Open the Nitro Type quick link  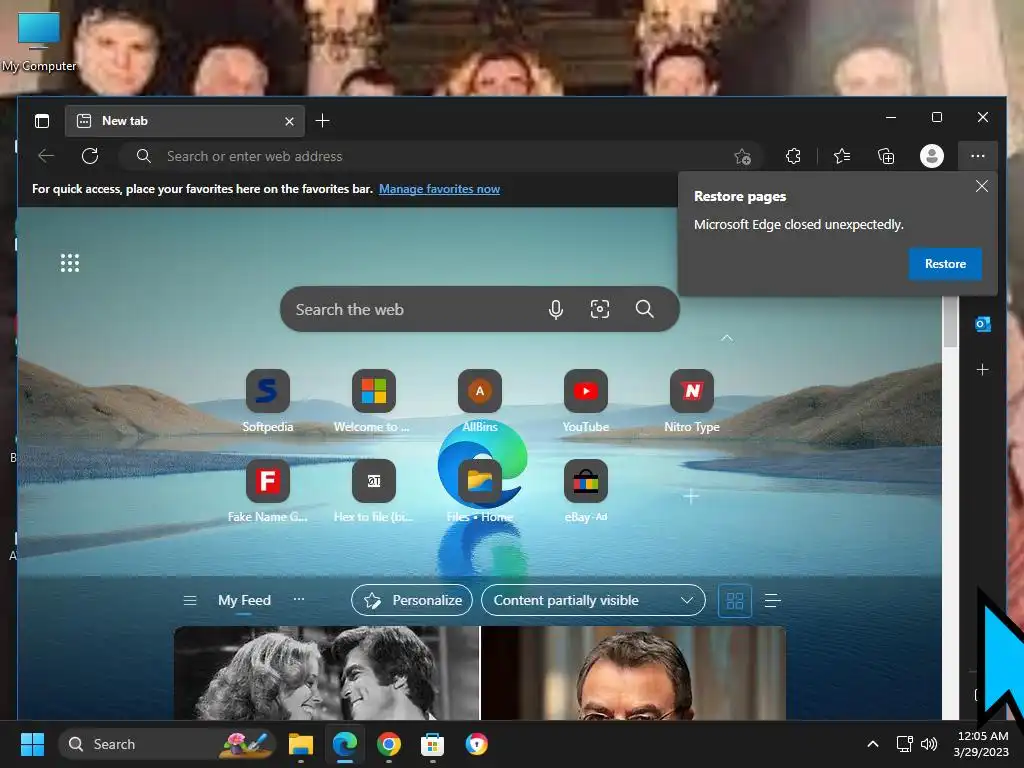coord(692,402)
